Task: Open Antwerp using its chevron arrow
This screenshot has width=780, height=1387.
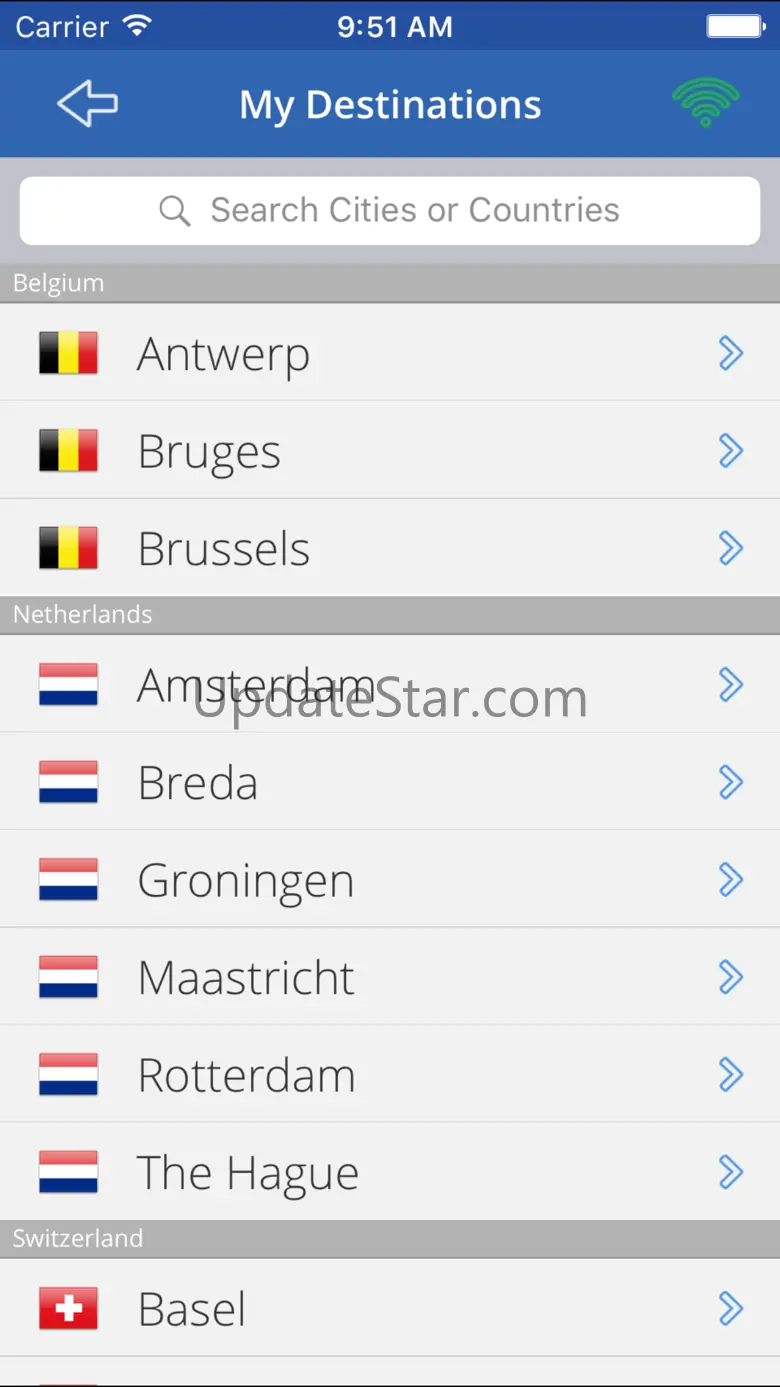Action: click(x=731, y=353)
